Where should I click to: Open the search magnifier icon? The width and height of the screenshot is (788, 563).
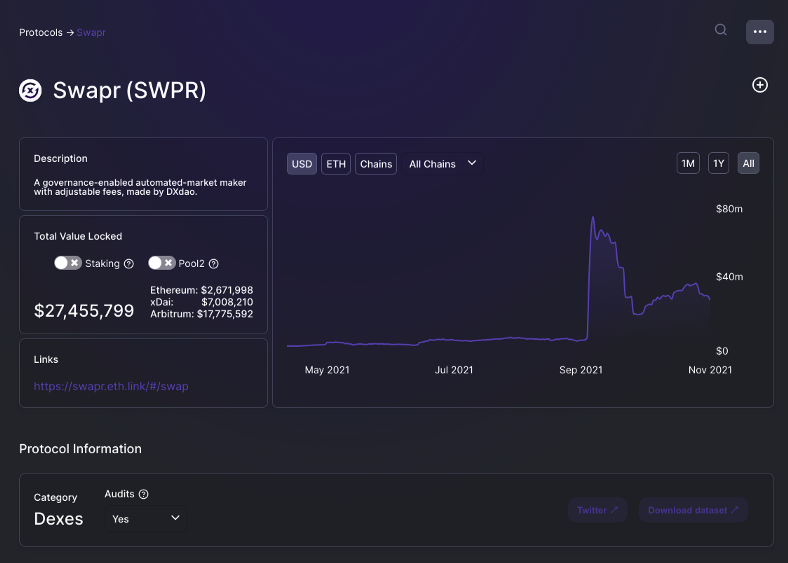click(721, 30)
